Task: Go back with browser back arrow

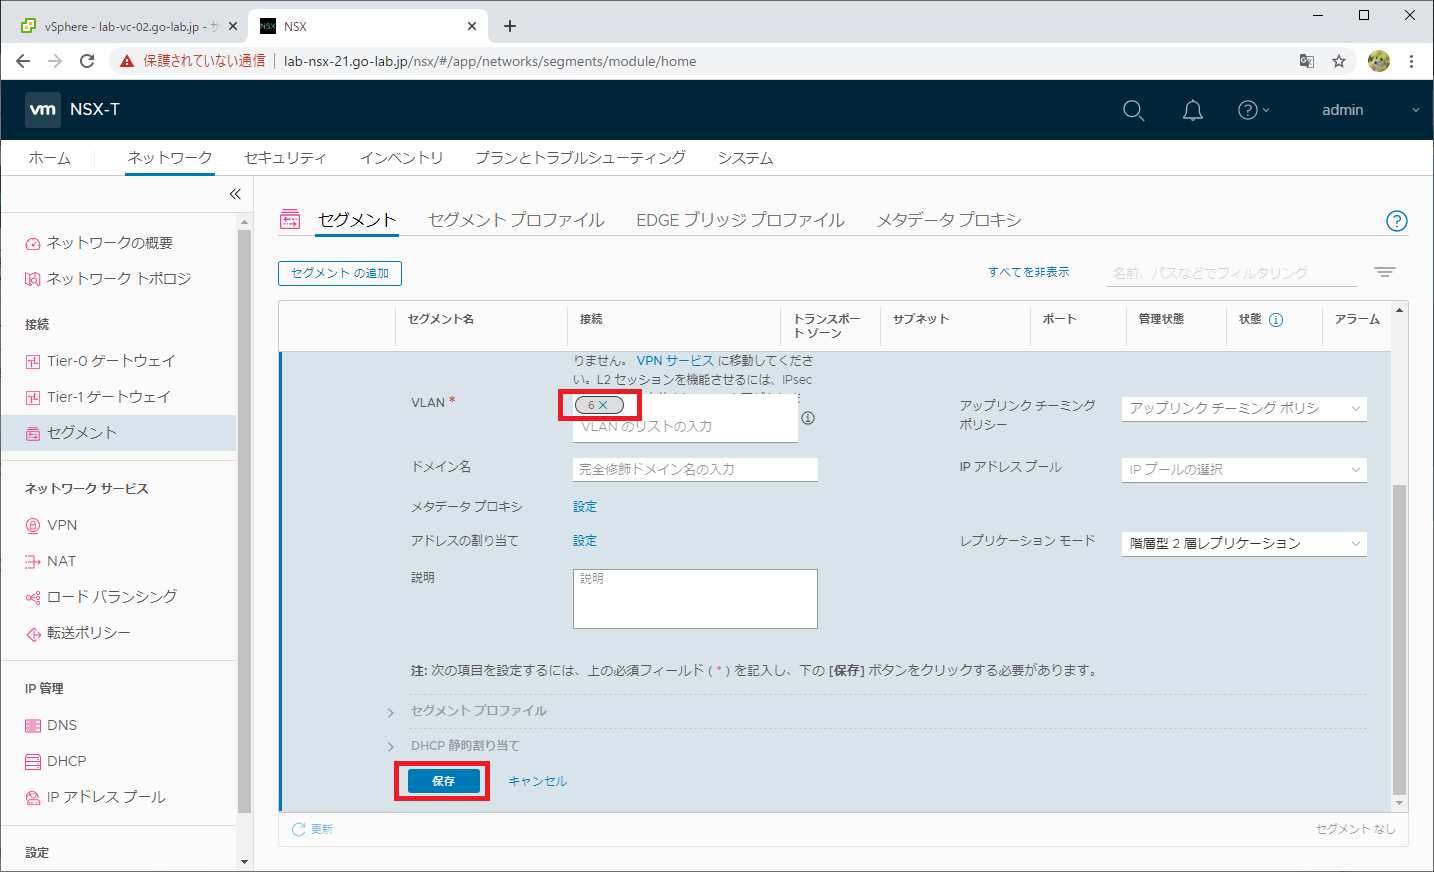Action: pos(23,61)
